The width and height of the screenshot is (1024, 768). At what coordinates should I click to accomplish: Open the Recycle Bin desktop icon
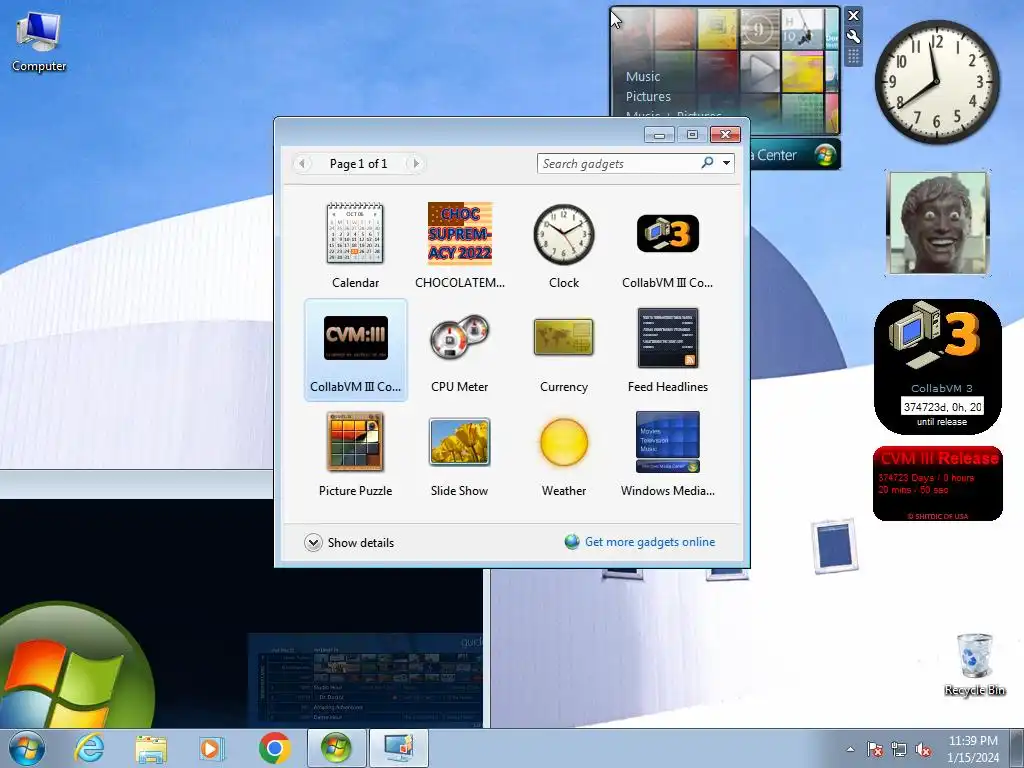click(x=974, y=664)
